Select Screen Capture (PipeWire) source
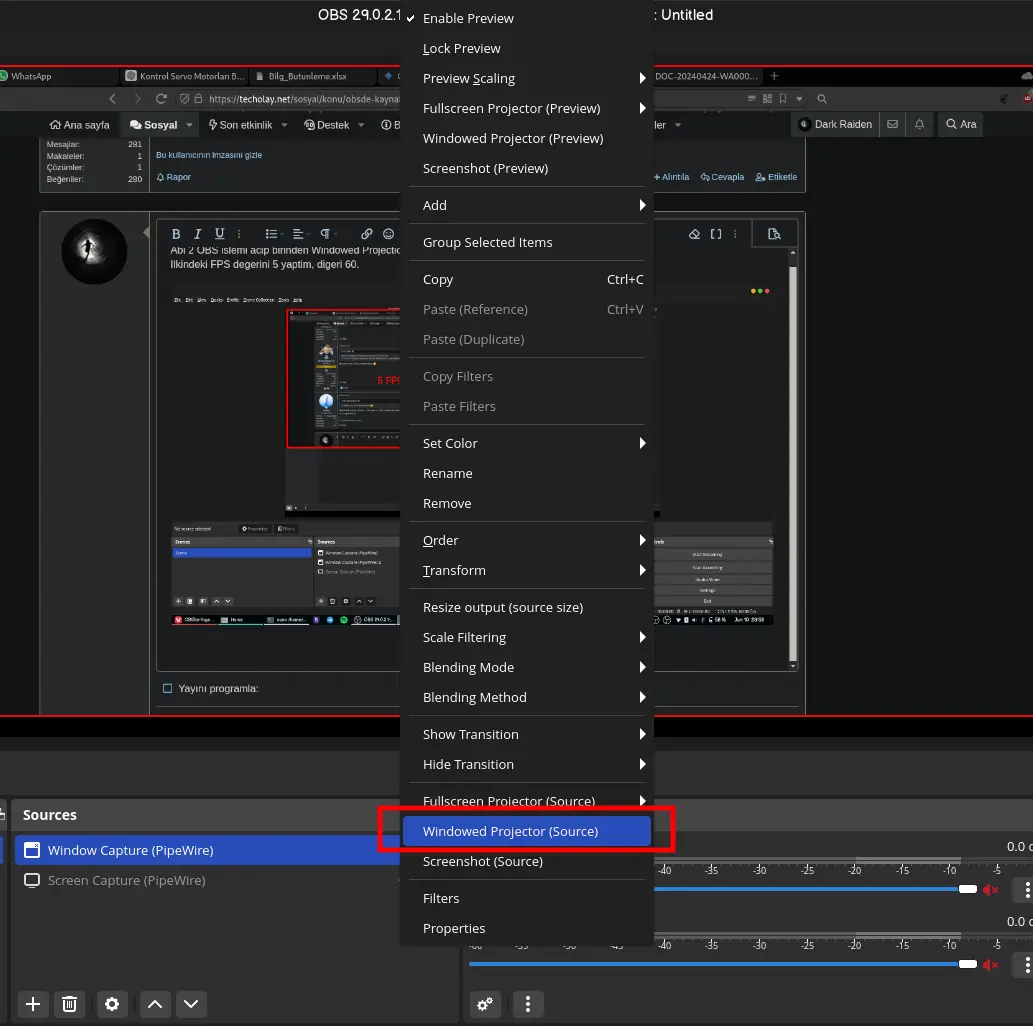This screenshot has height=1026, width=1033. point(208,881)
